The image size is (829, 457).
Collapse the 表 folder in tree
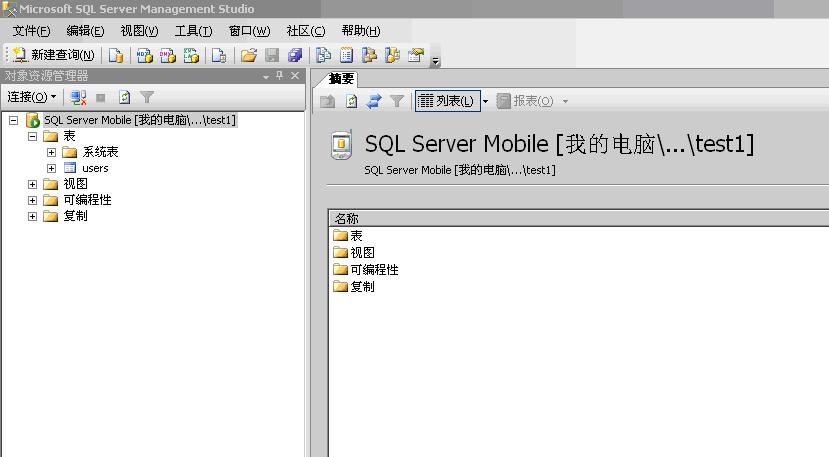[32, 136]
